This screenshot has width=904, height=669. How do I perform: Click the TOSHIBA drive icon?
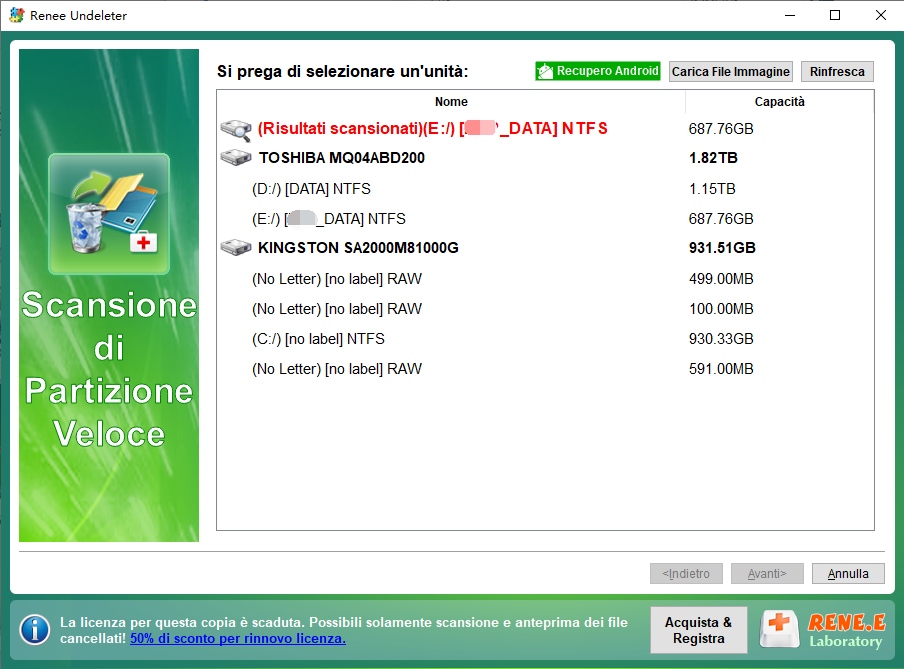tap(236, 157)
